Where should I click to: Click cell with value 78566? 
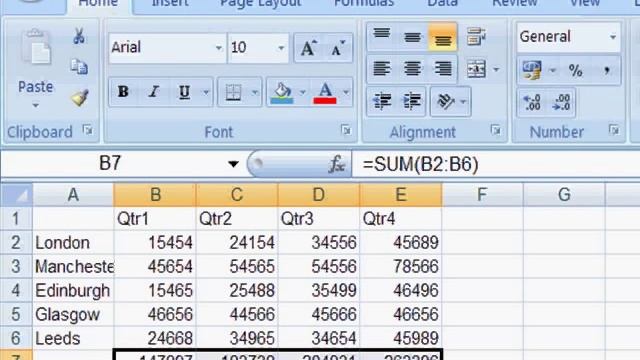click(401, 267)
